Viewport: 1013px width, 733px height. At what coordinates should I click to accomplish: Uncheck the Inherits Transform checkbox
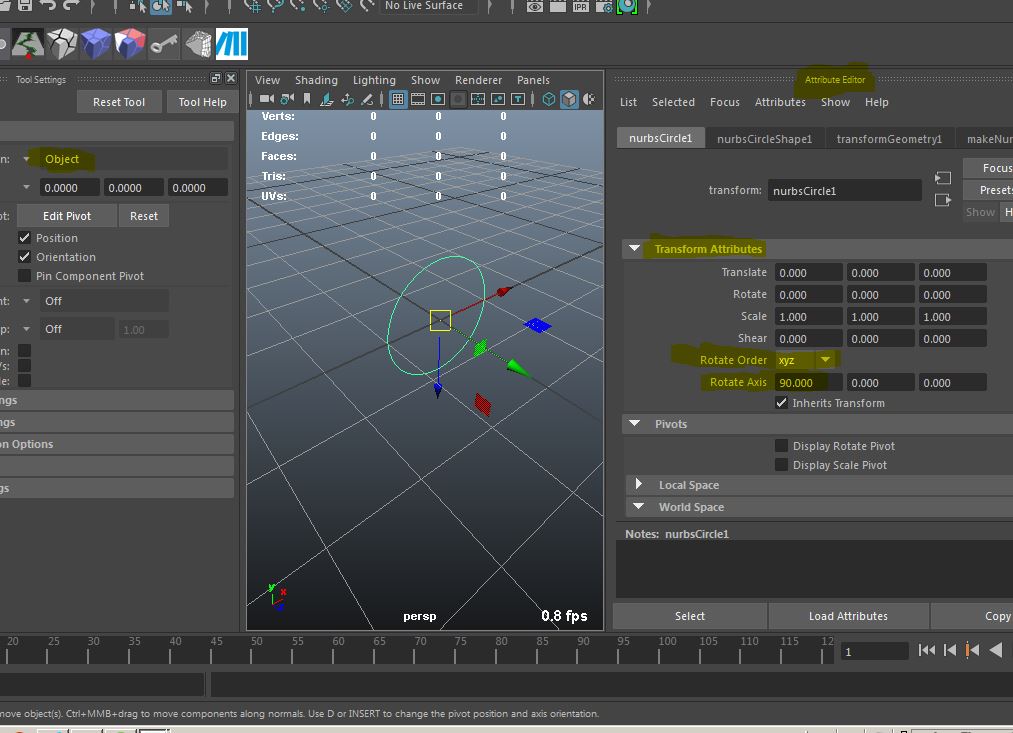(x=783, y=403)
